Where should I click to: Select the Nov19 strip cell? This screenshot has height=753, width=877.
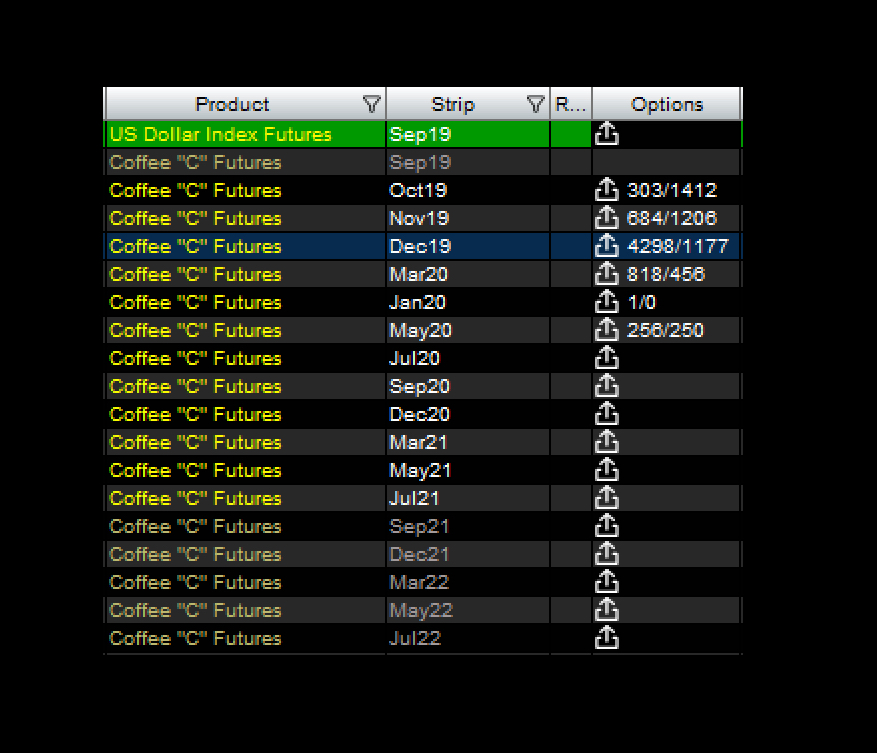click(x=468, y=218)
